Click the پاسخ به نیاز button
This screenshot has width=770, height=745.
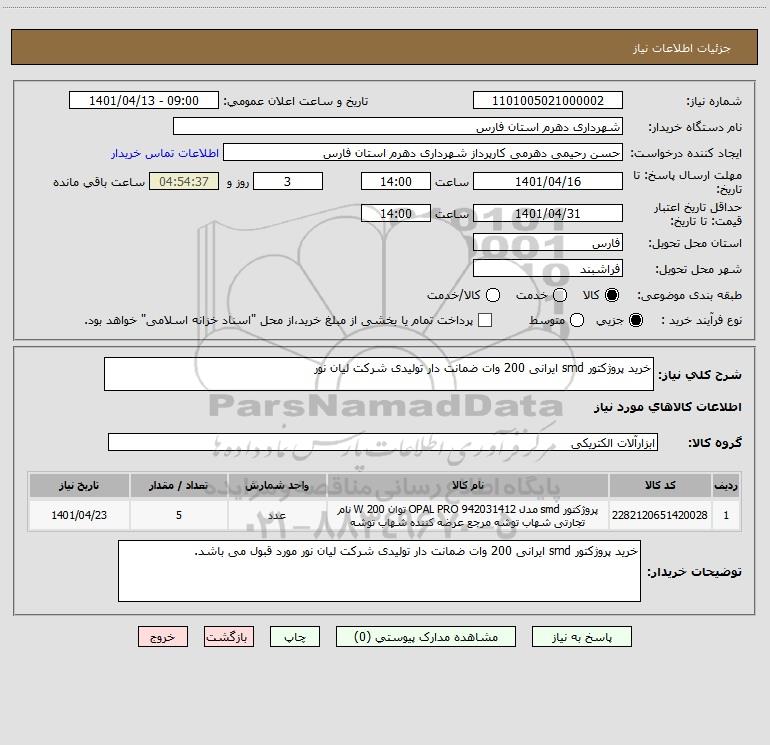pos(581,637)
